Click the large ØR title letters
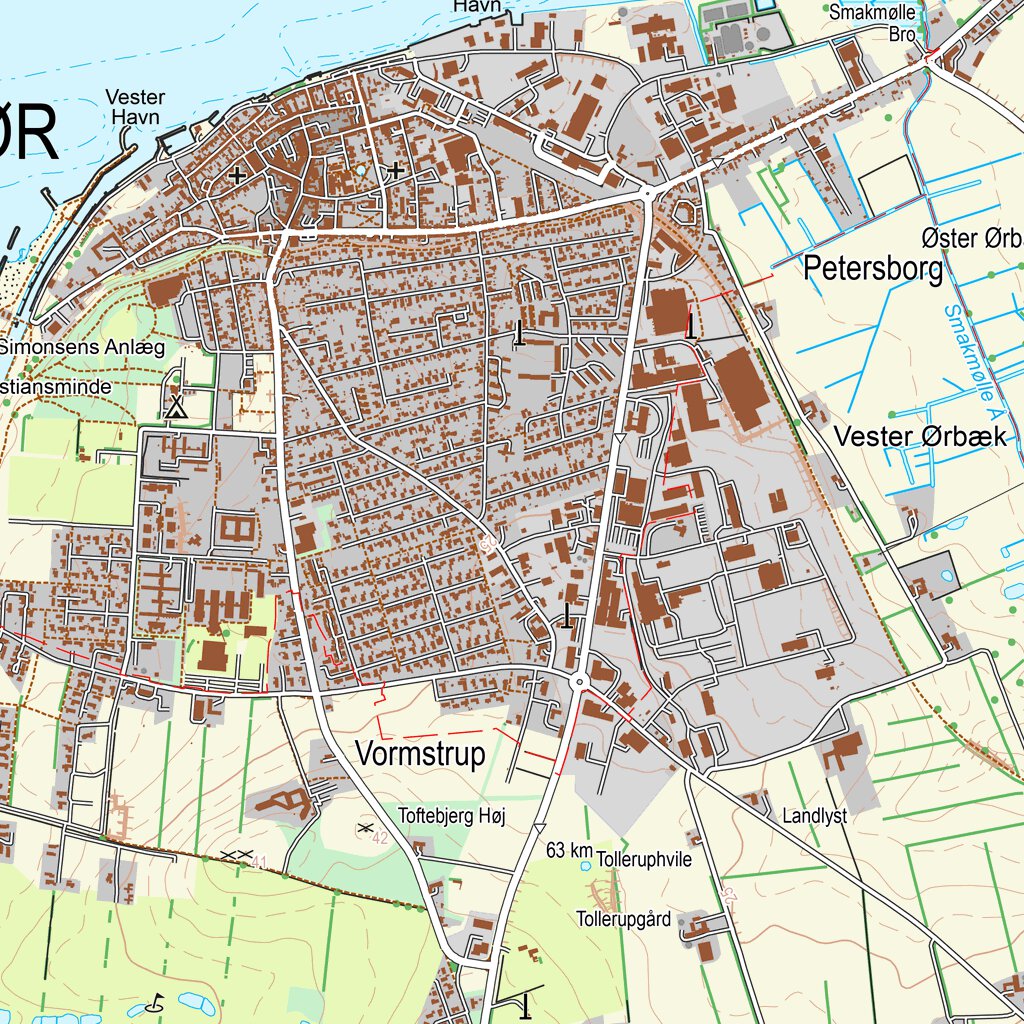1024x1024 pixels. [x=29, y=132]
